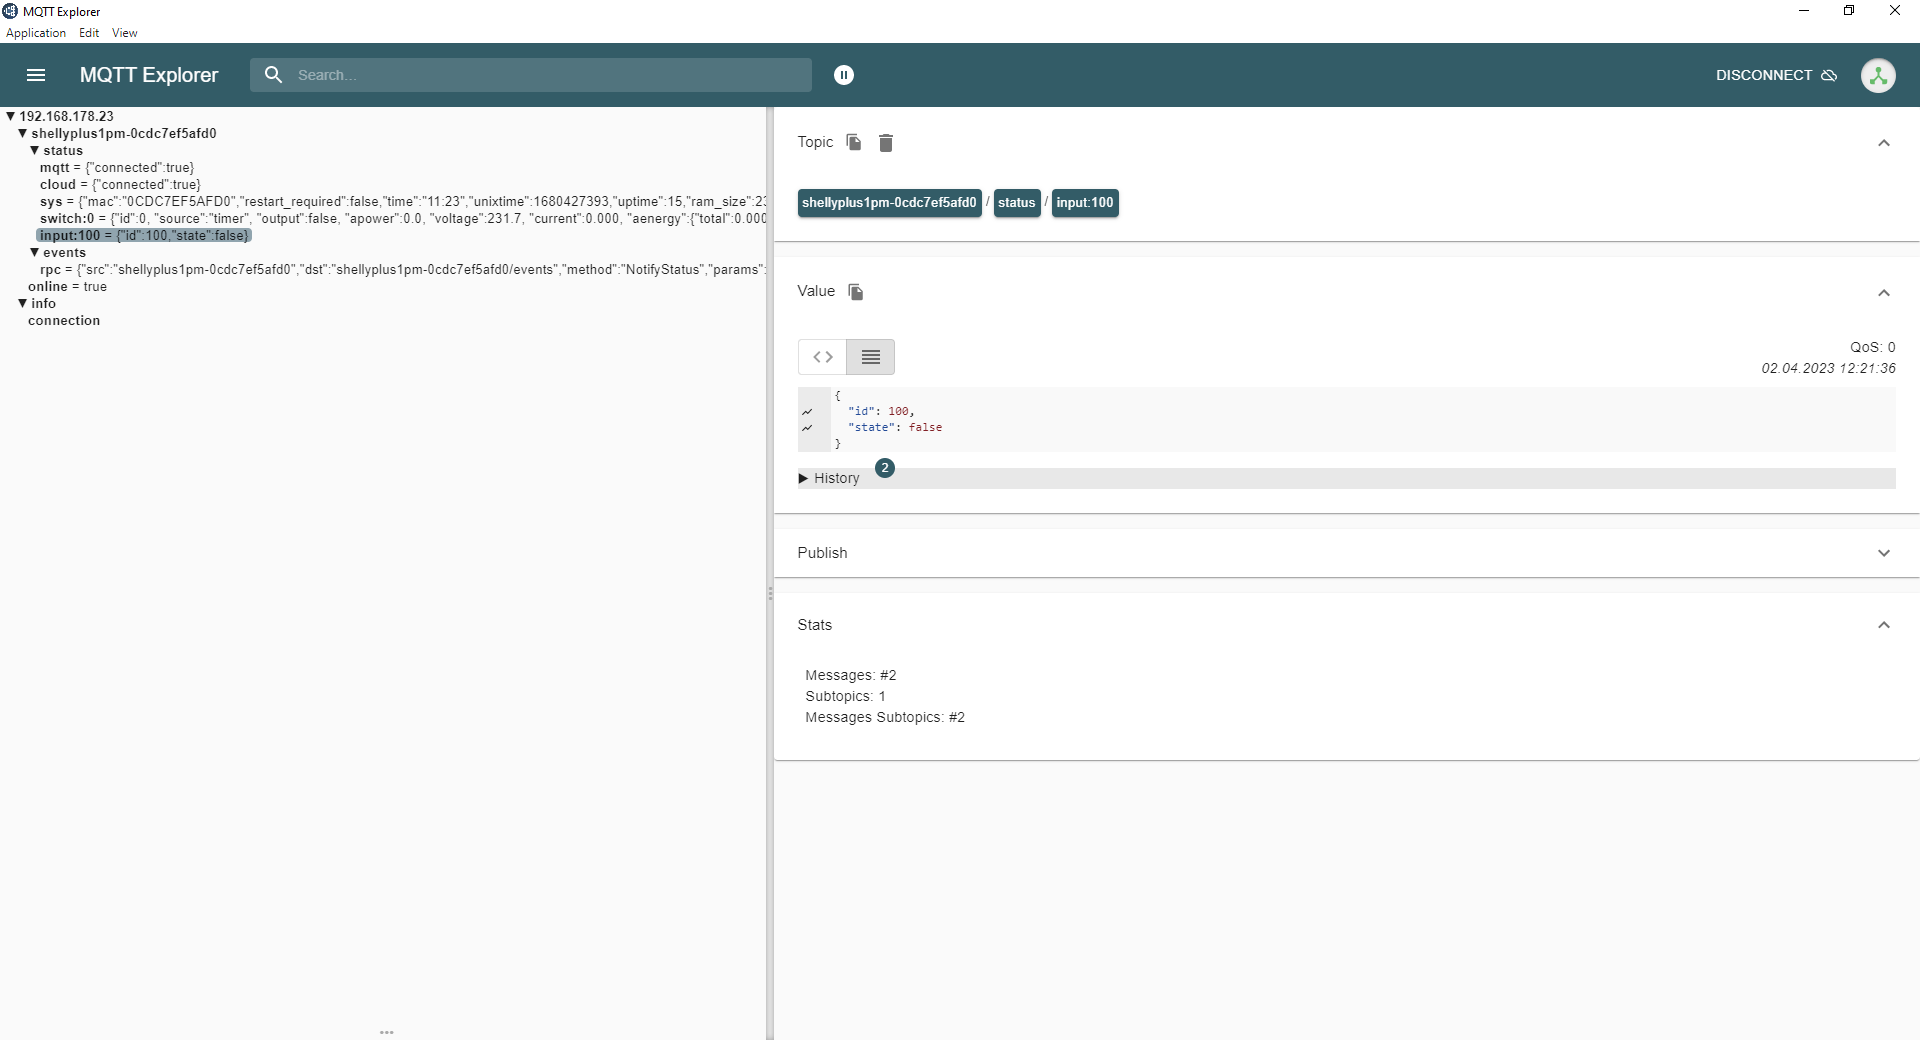1920x1040 pixels.
Task: Click the Disconnect button
Action: point(1776,75)
